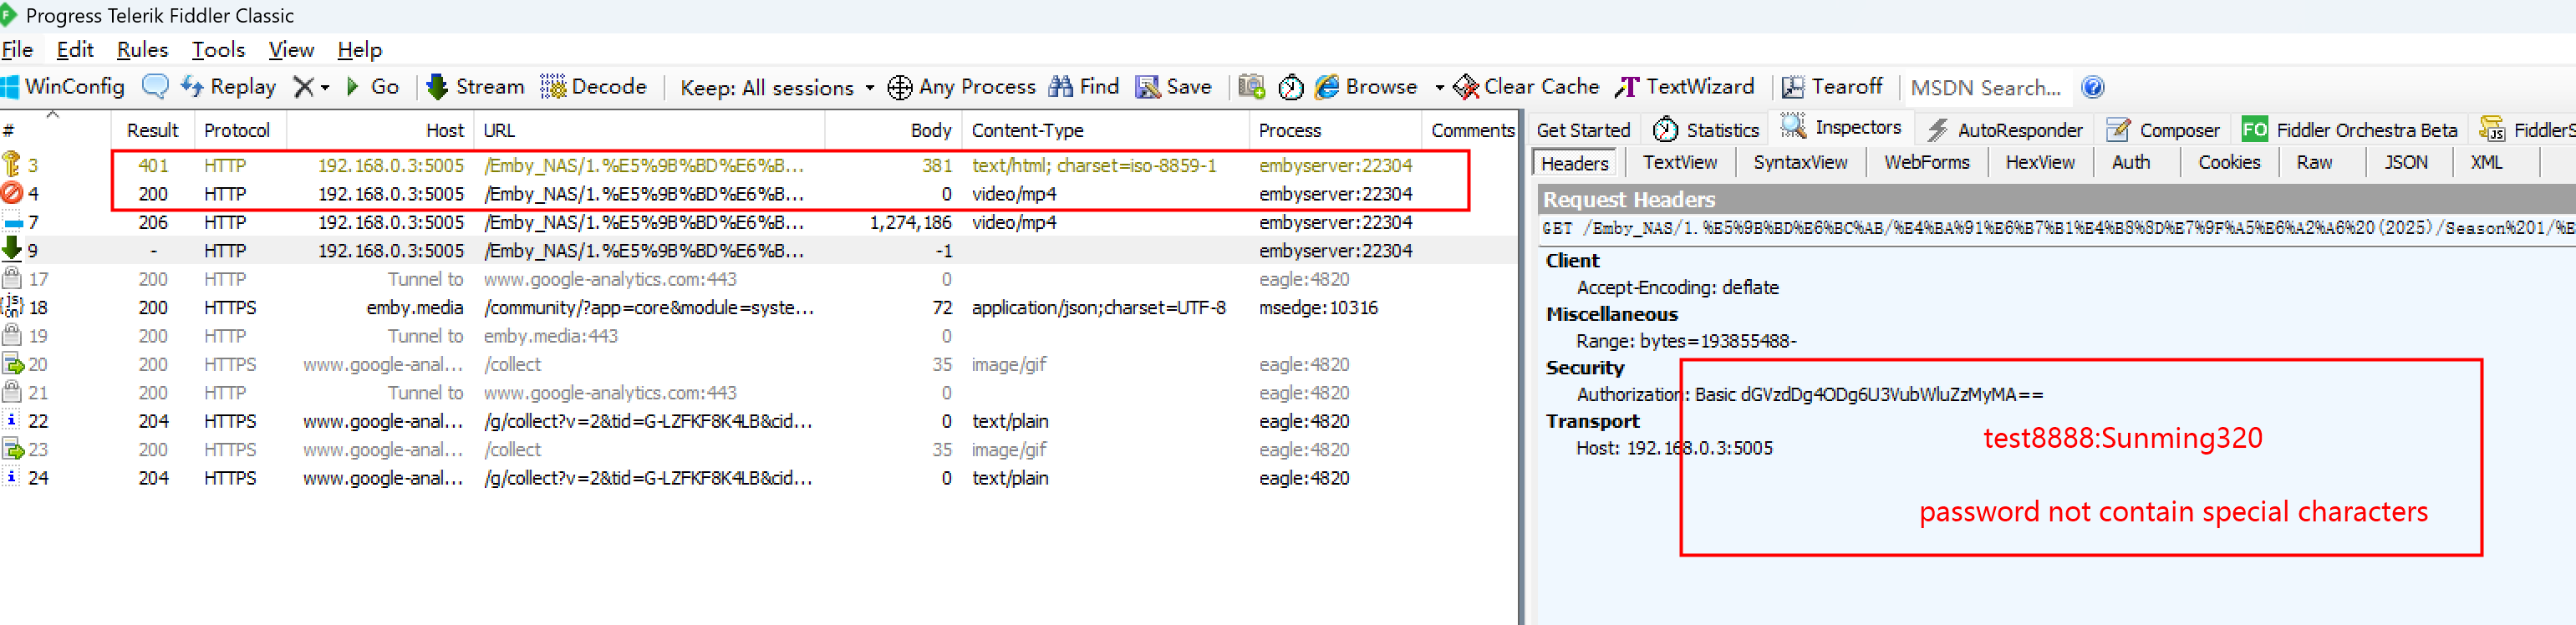The height and width of the screenshot is (625, 2576).
Task: Select session 22 with 204 result
Action: click(x=760, y=422)
